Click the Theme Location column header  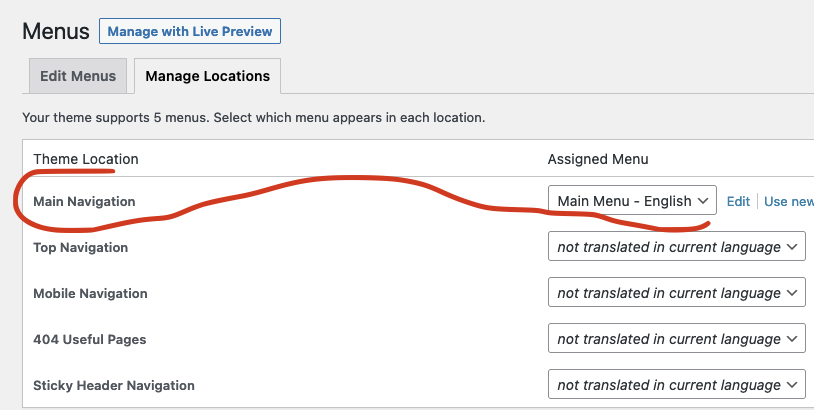(86, 159)
